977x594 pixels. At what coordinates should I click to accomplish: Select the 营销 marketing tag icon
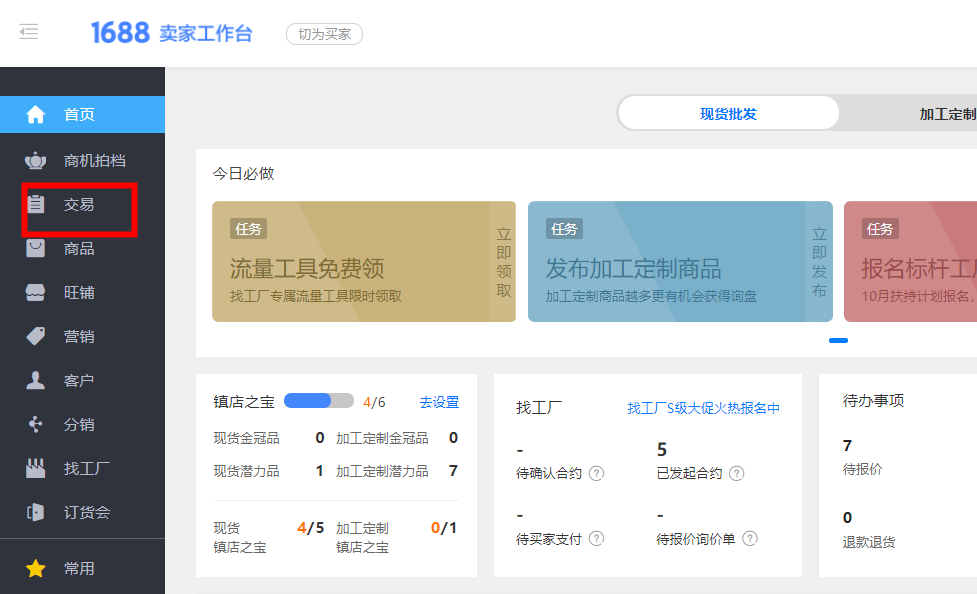coord(37,336)
